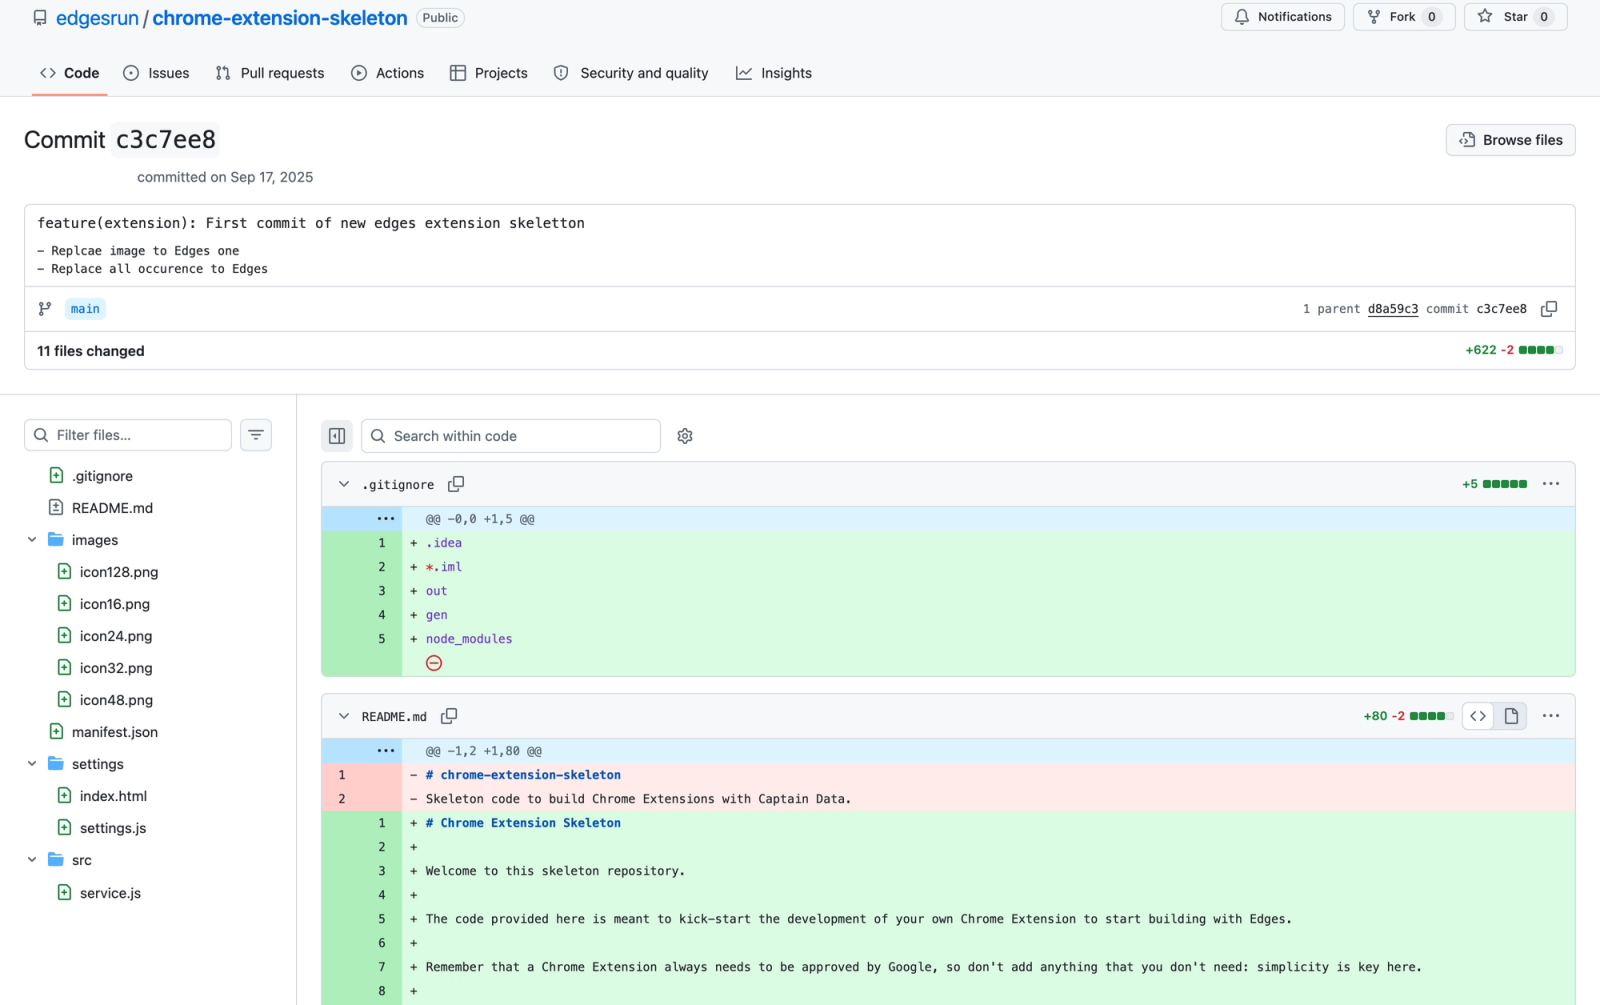Click Browse files button
1600x1005 pixels.
pyautogui.click(x=1510, y=140)
